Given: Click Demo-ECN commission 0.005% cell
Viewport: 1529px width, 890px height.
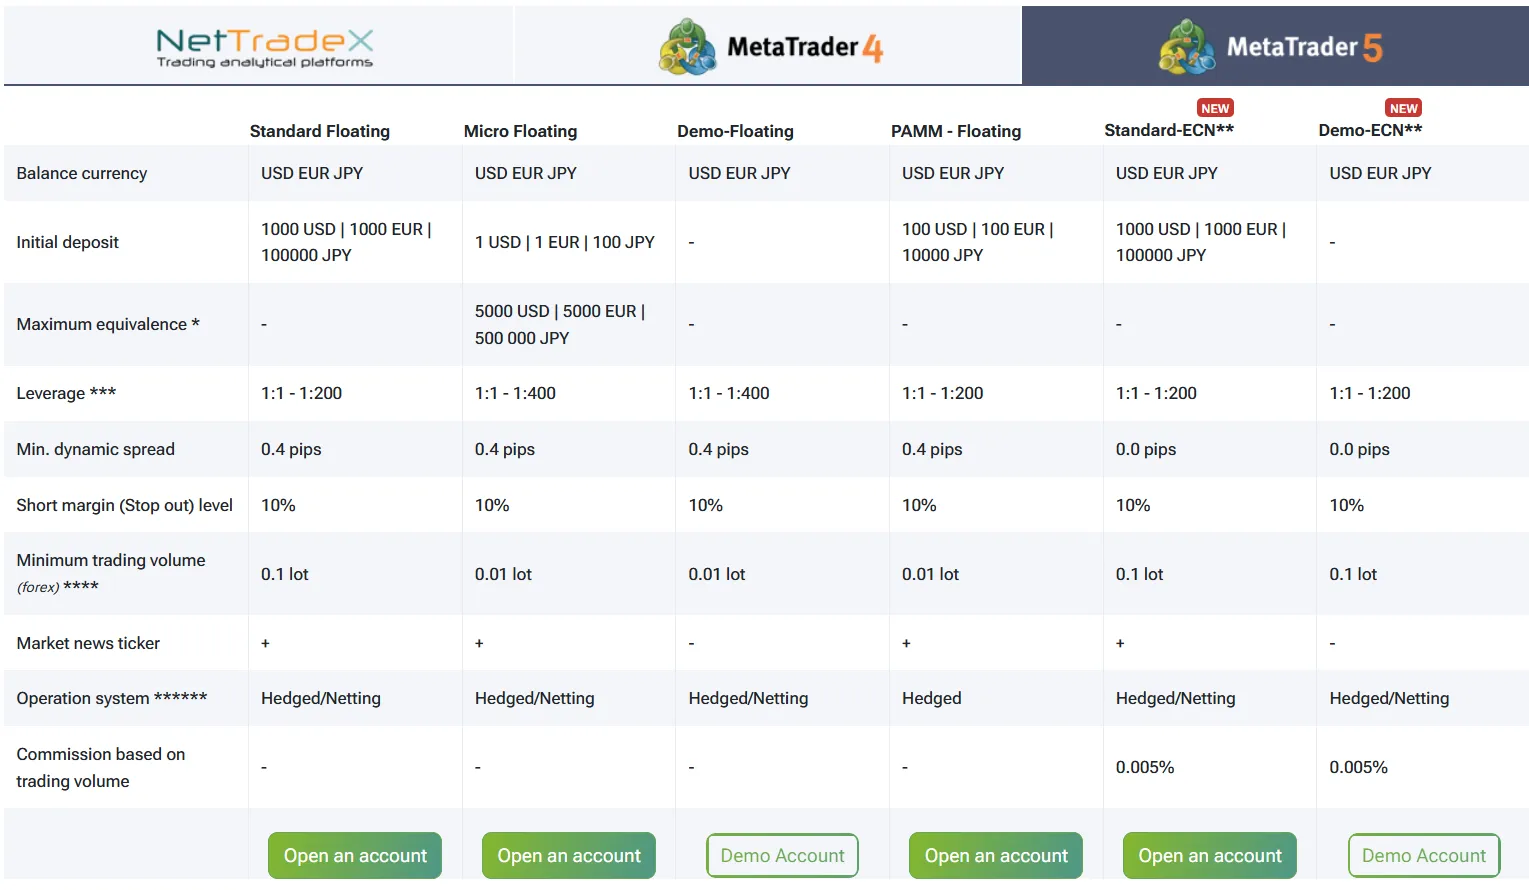Looking at the screenshot, I should pyautogui.click(x=1359, y=767).
